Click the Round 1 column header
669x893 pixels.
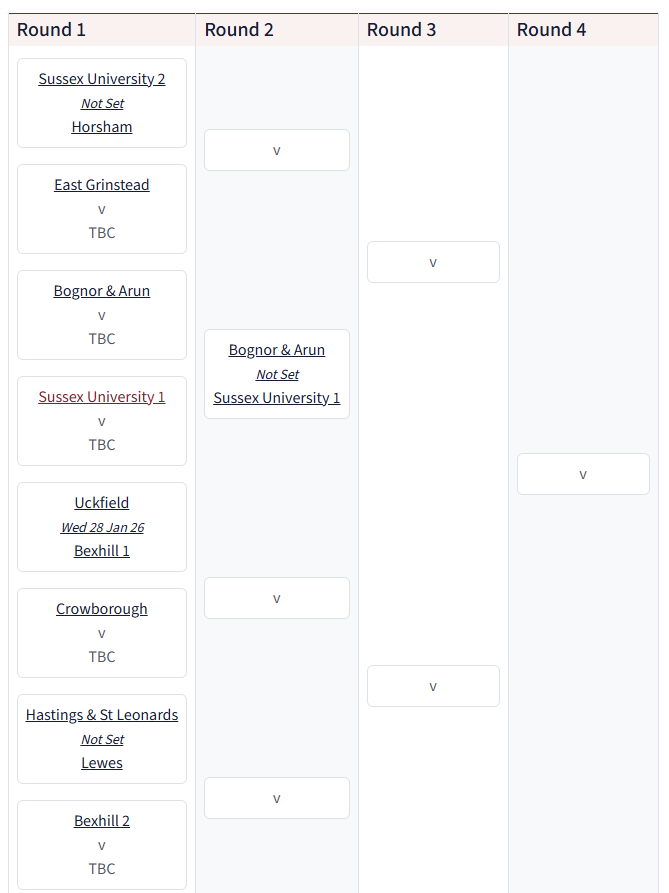click(x=52, y=30)
